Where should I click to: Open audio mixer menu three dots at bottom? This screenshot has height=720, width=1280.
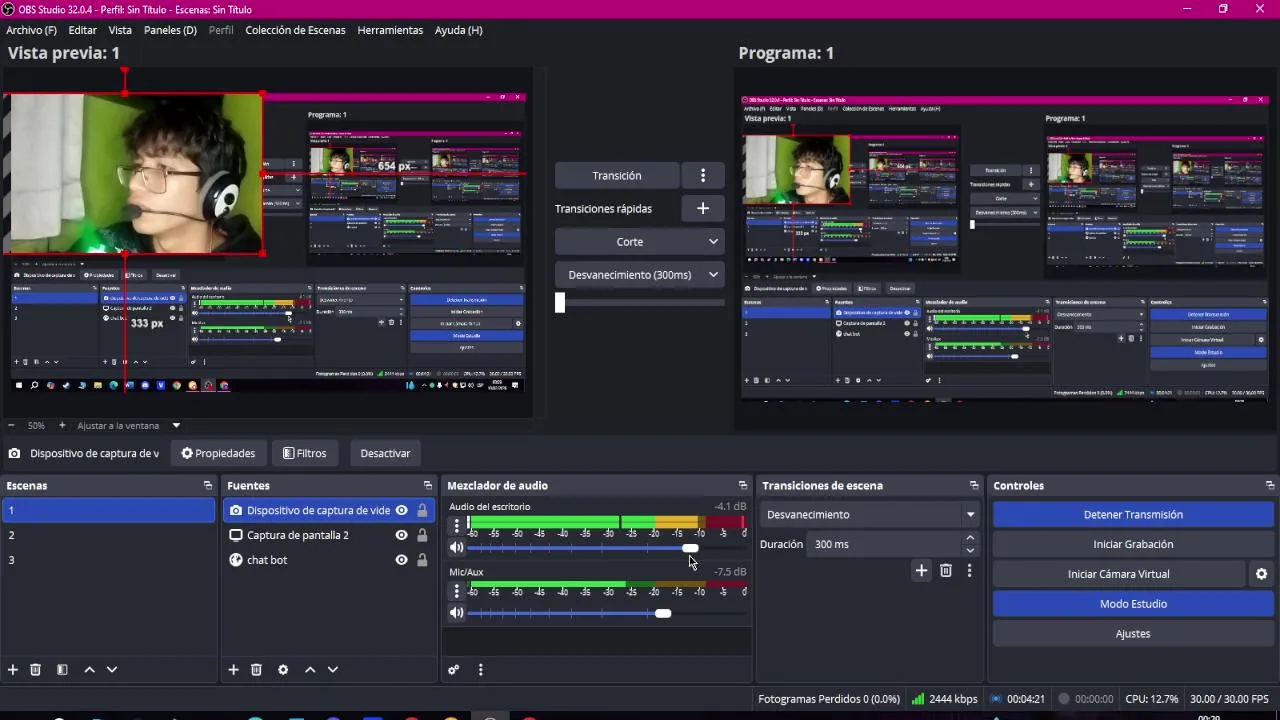pyautogui.click(x=481, y=669)
